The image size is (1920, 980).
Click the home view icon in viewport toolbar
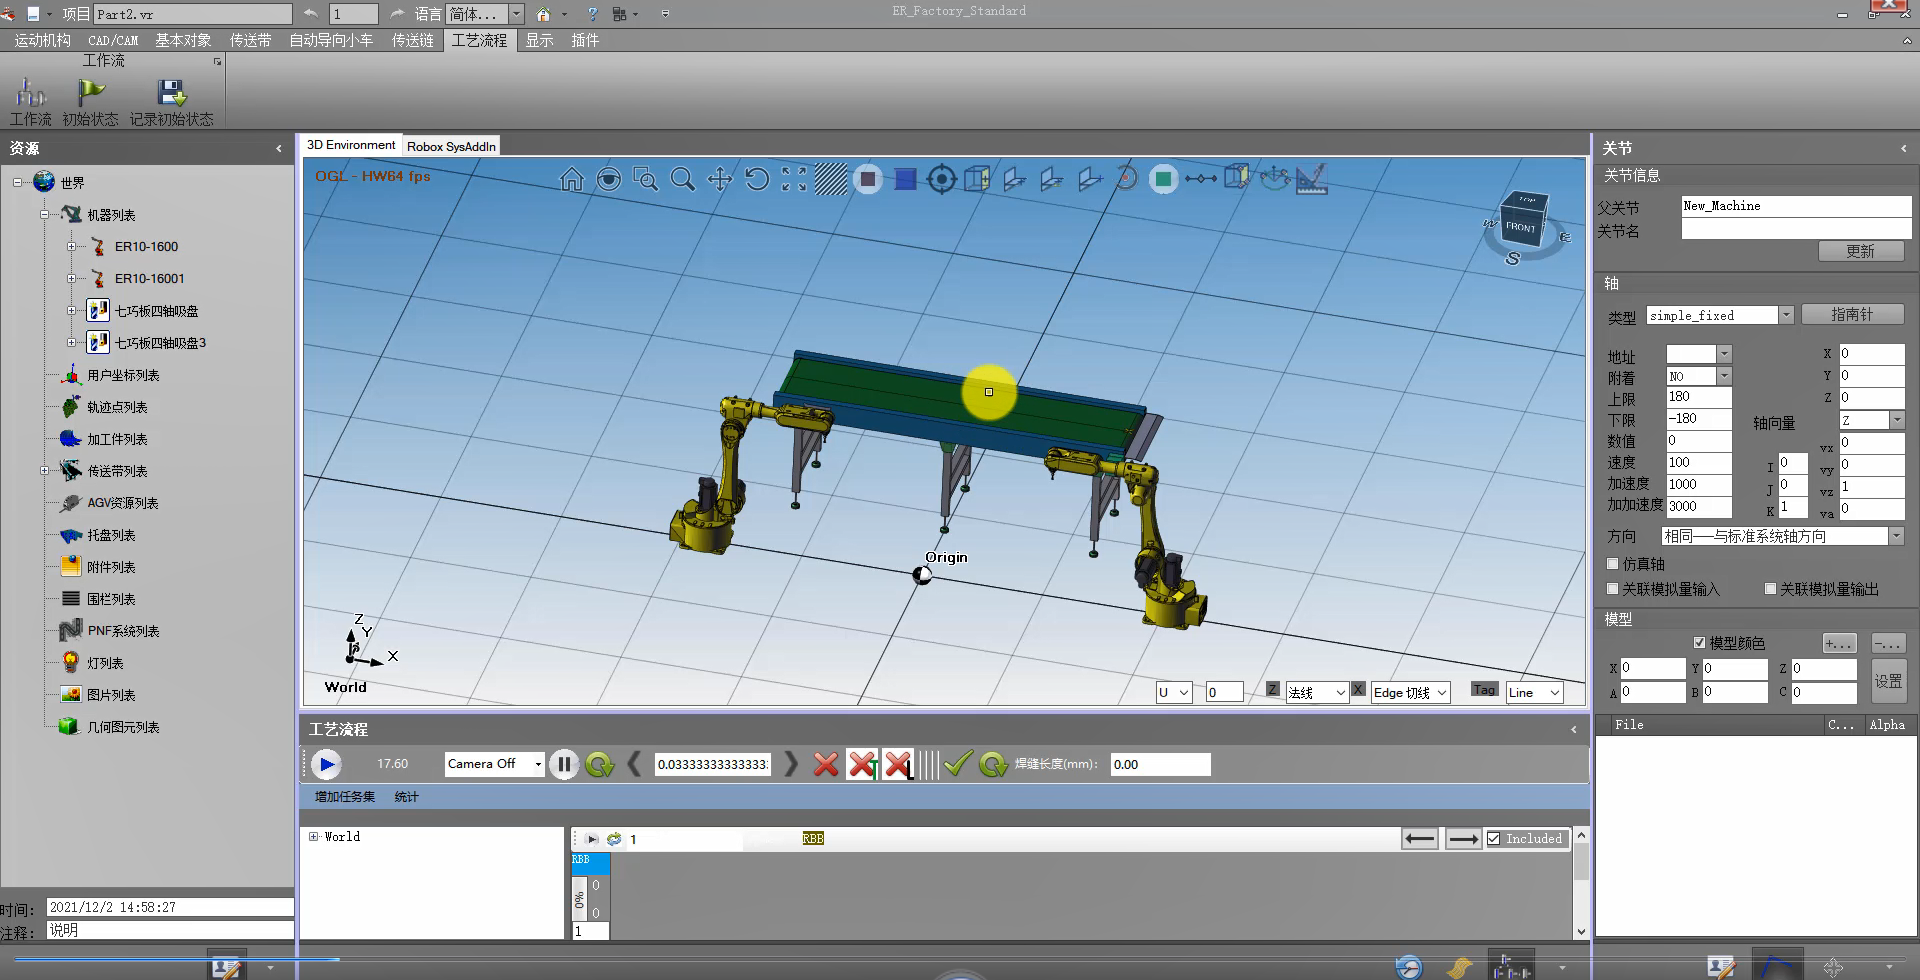pos(571,179)
